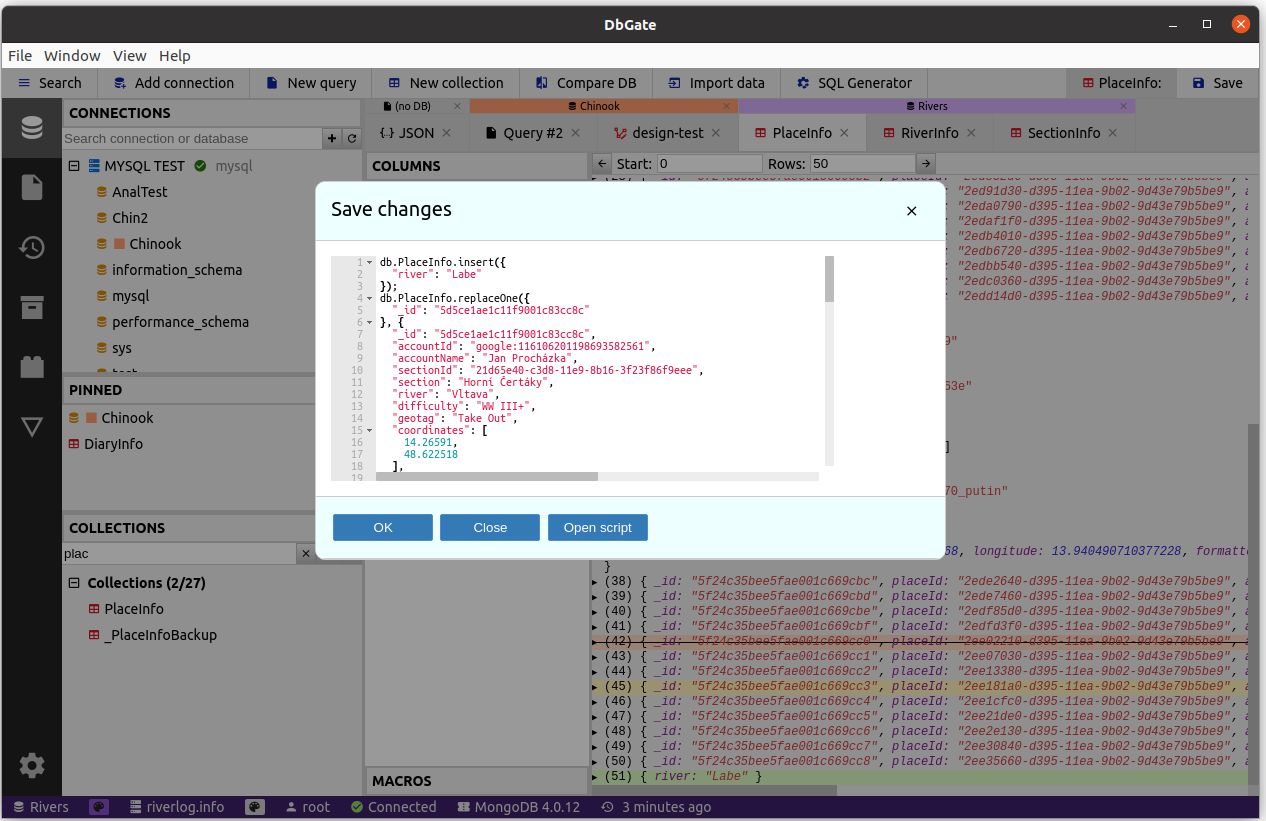The image size is (1266, 821).
Task: Fold coordinates array at line 15
Action: coord(370,430)
